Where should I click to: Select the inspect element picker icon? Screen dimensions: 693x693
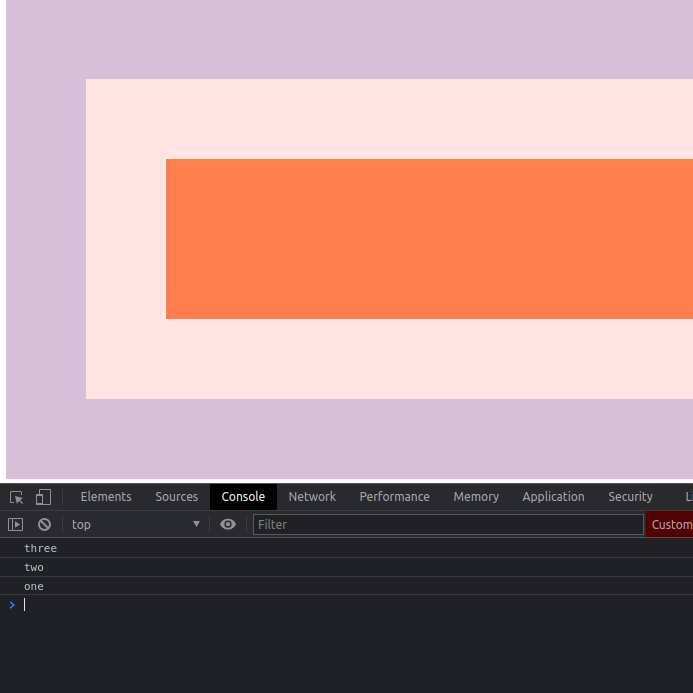(x=16, y=497)
